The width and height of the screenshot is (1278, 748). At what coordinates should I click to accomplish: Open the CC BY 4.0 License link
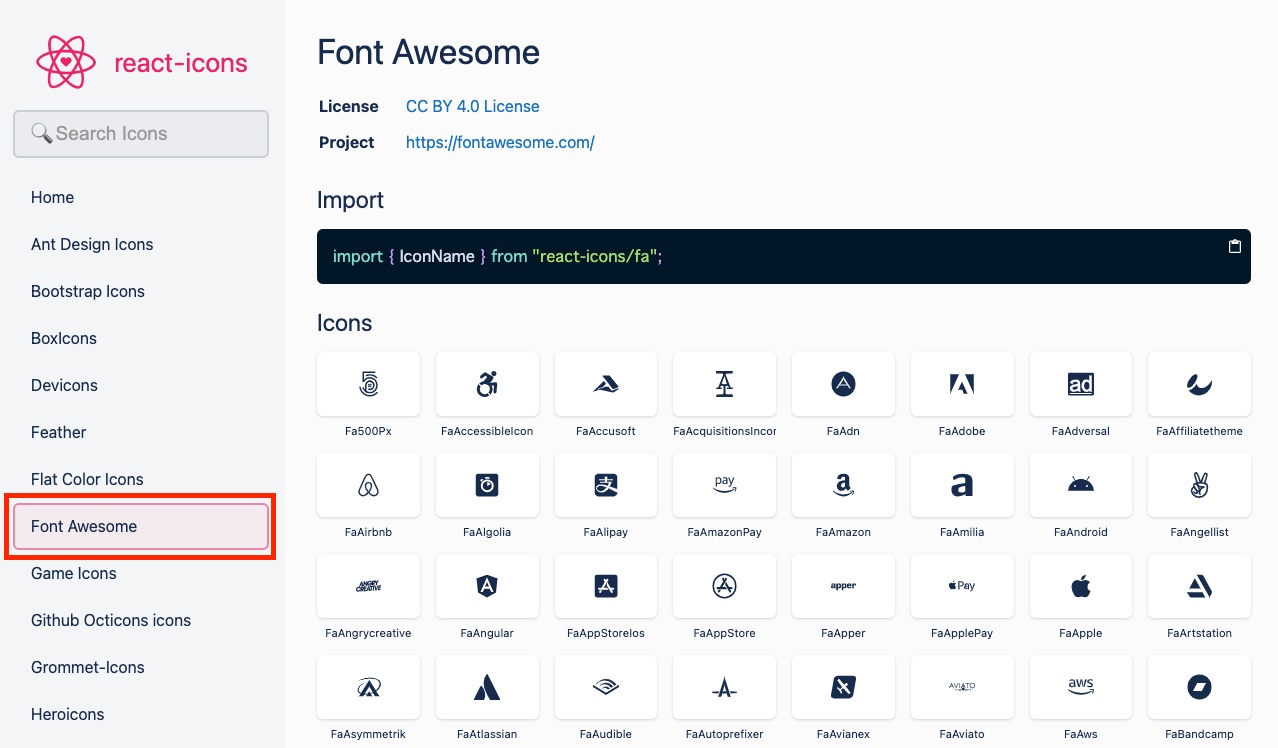coord(472,106)
